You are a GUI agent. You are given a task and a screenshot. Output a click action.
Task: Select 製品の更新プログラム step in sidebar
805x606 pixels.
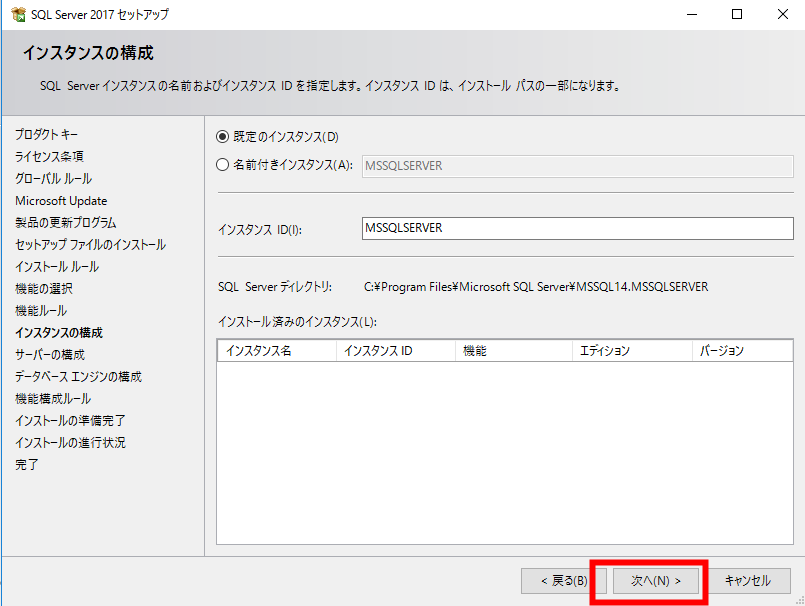pos(66,223)
